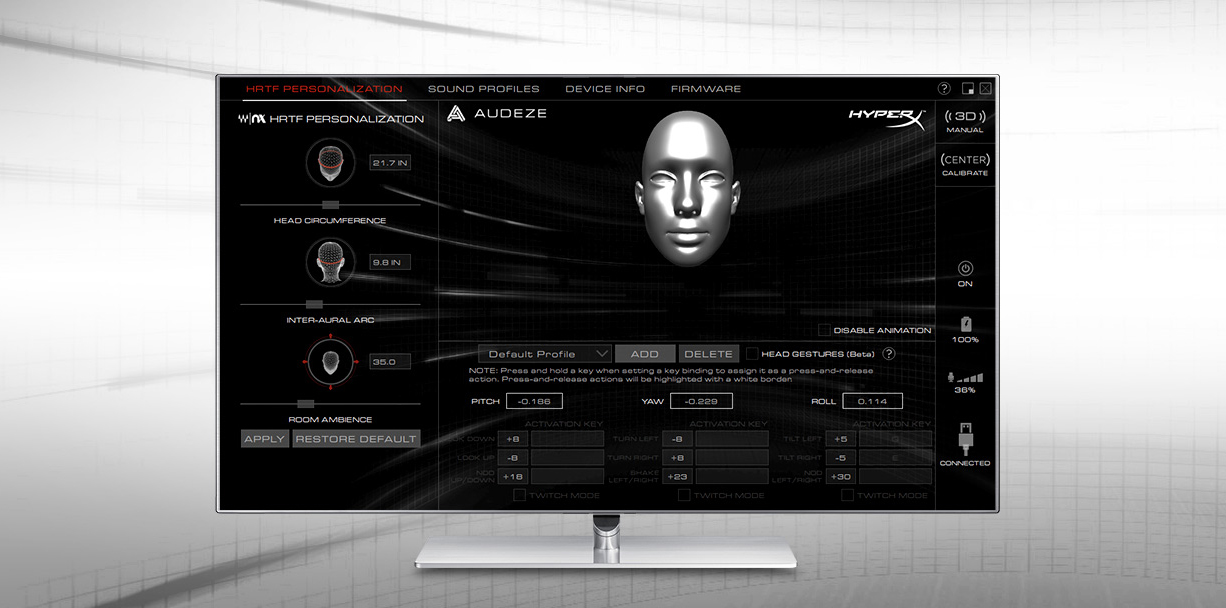Click the Nod Up/Down threshold +18 field
This screenshot has height=608, width=1226.
tap(512, 477)
